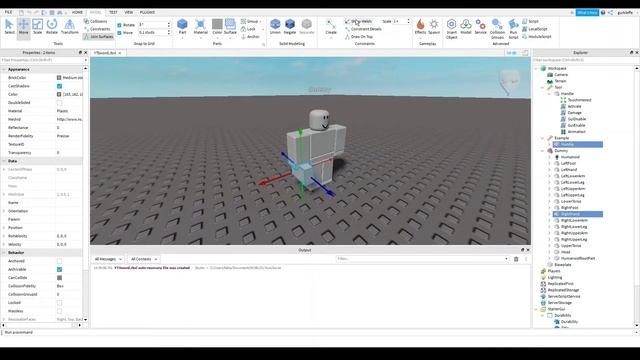Image resolution: width=640 pixels, height=360 pixels.
Task: Switch to the PLUGINS ribbon tab
Action: 147,12
